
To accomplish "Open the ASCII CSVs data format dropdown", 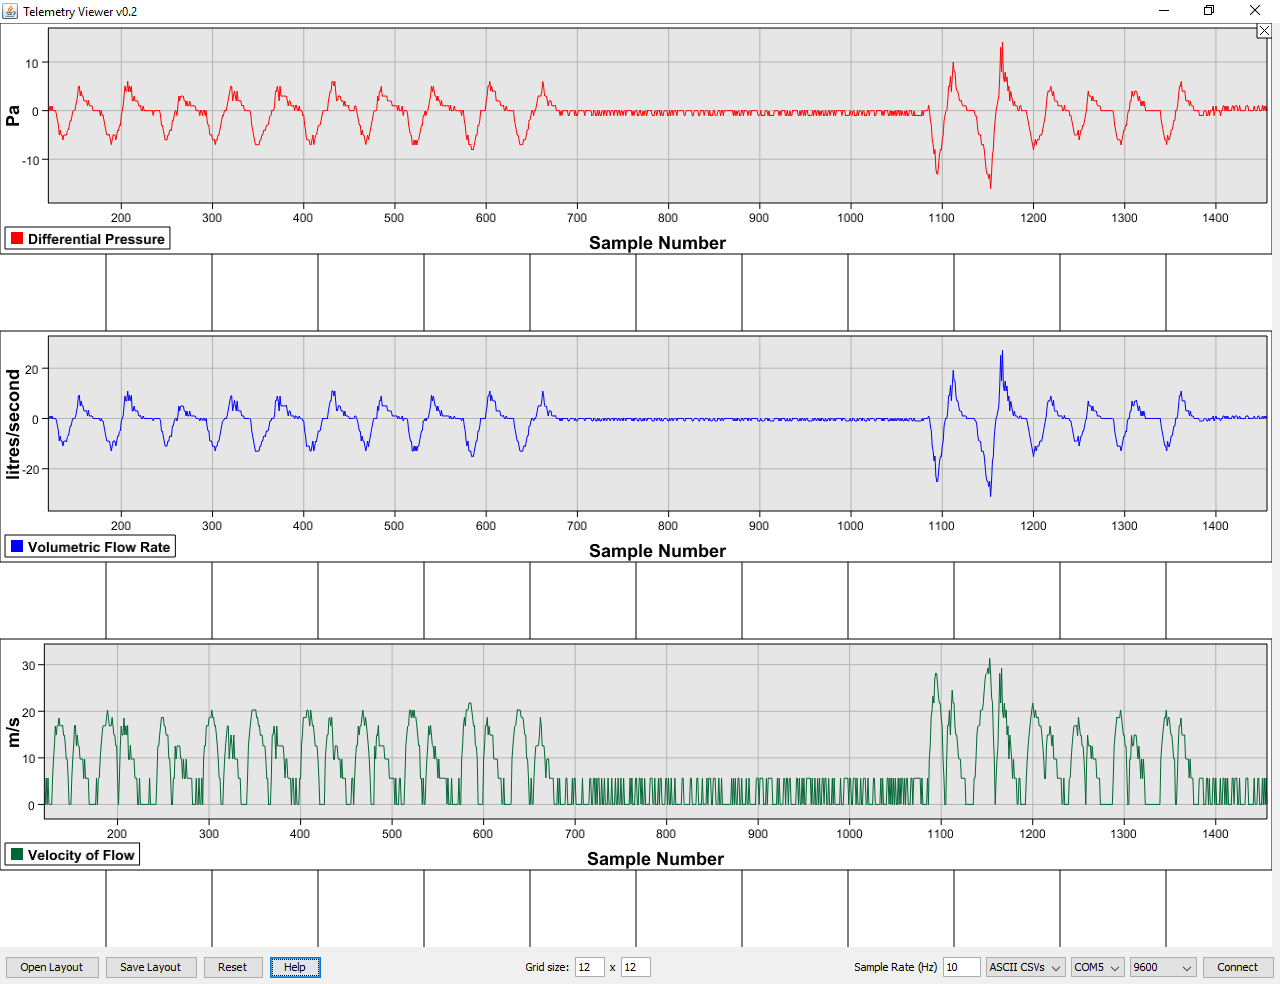I will [1025, 967].
